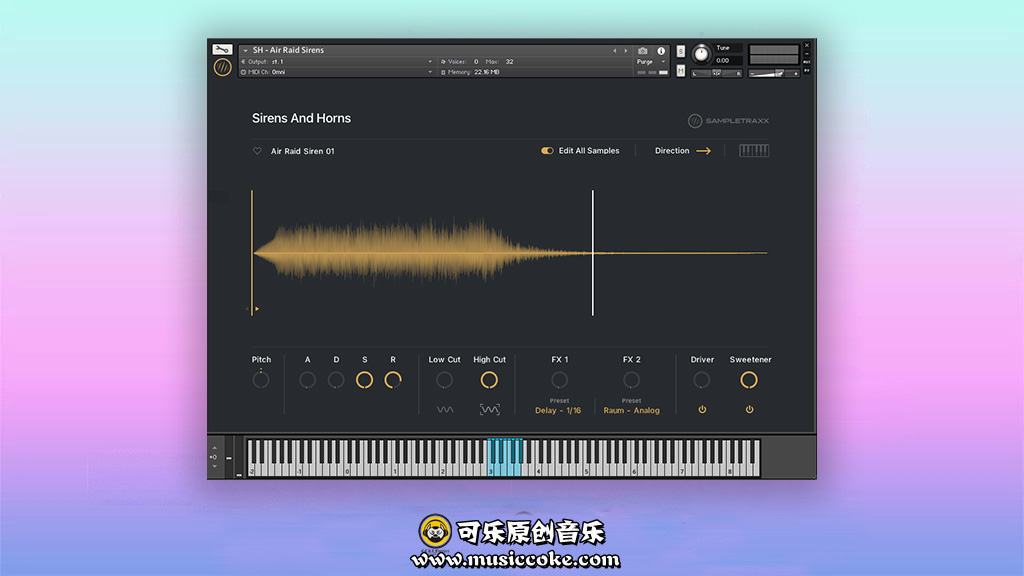Open the Purge dropdown menu

tap(650, 62)
